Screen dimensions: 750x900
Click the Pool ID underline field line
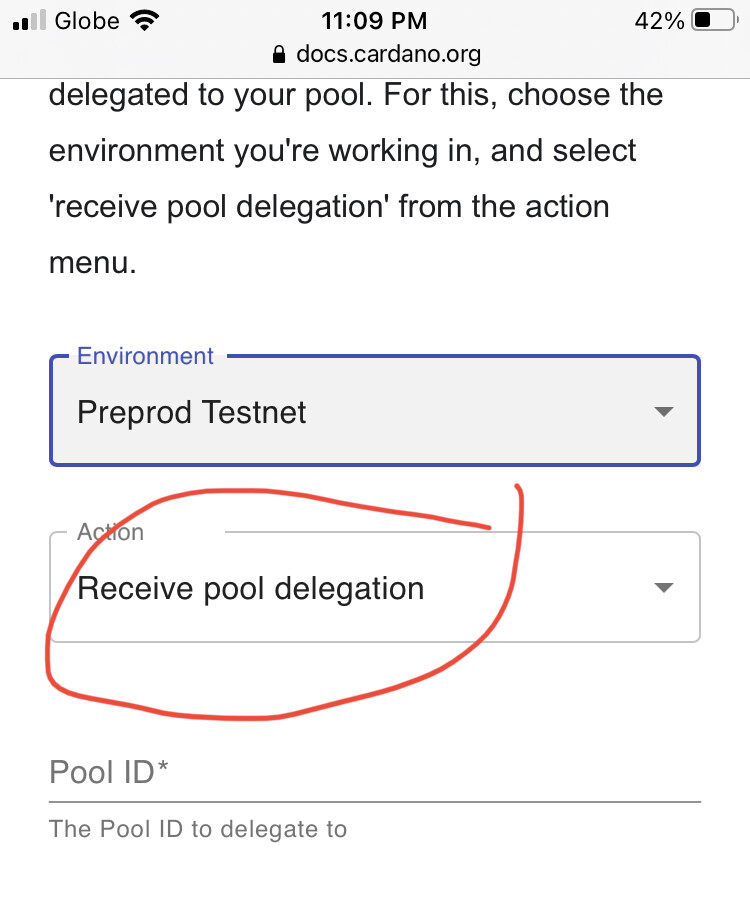point(375,802)
